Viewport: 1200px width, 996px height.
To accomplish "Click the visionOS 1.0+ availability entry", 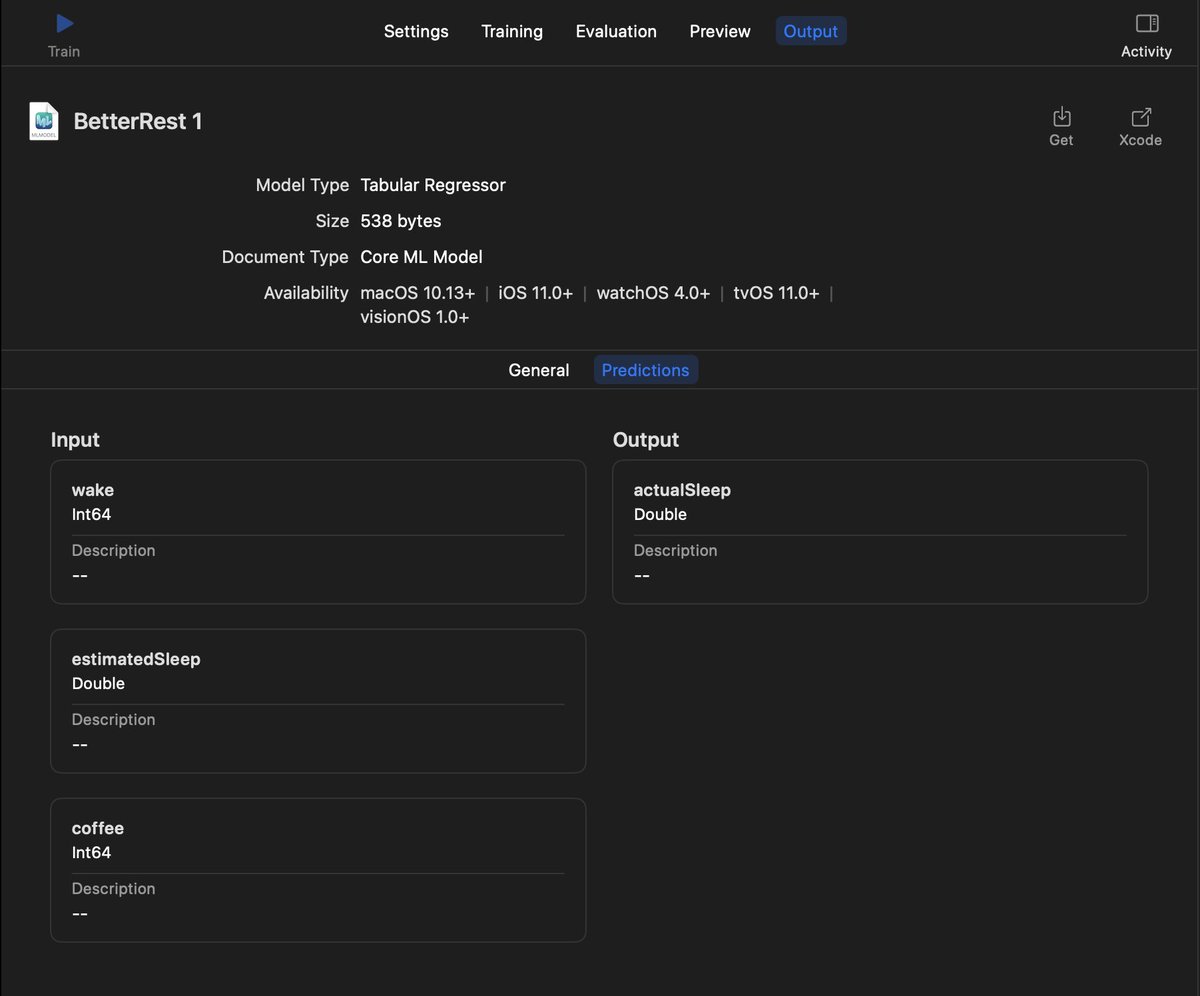I will tap(415, 317).
